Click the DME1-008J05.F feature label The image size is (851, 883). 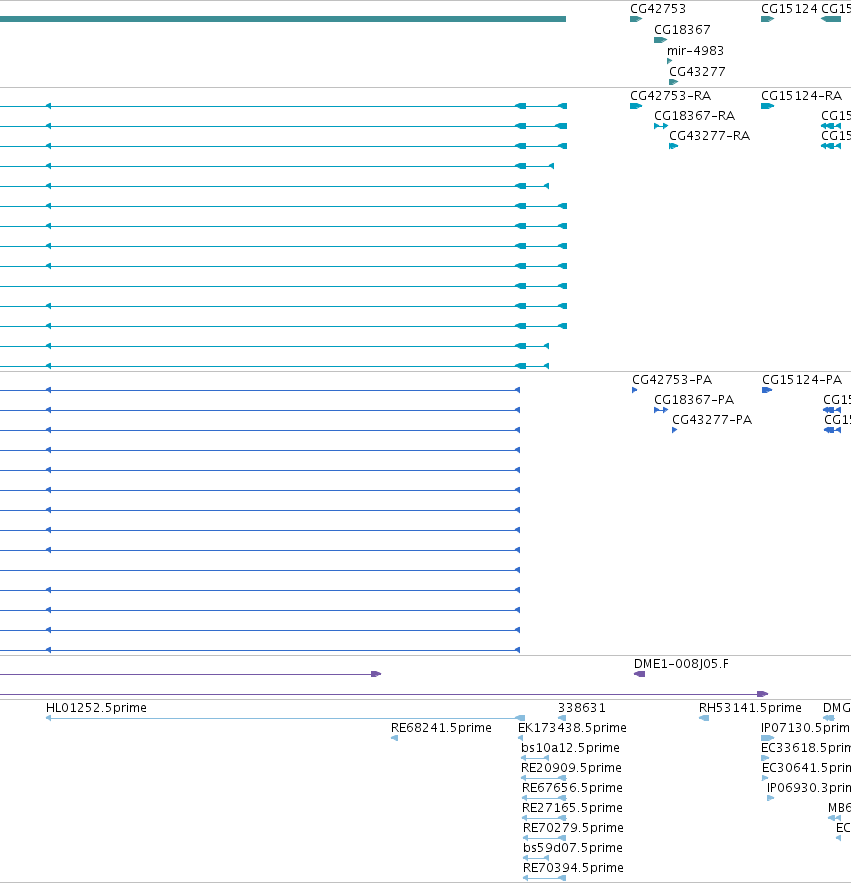(x=681, y=664)
